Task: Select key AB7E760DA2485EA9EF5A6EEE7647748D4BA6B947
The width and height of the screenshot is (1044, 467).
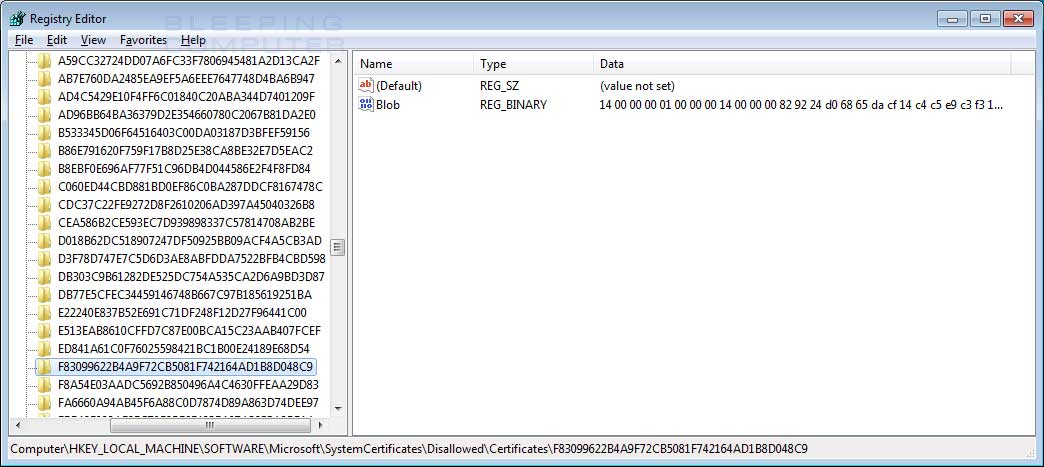Action: 186,79
